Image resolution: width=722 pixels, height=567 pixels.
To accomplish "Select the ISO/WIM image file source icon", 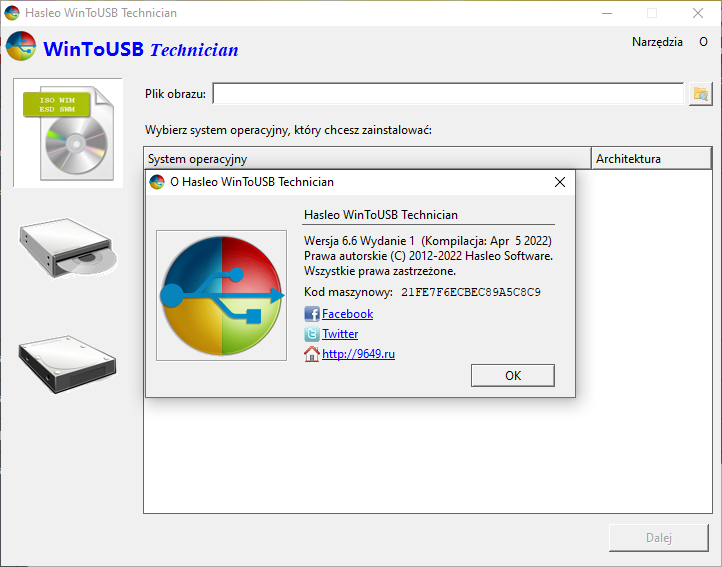I will pos(68,133).
